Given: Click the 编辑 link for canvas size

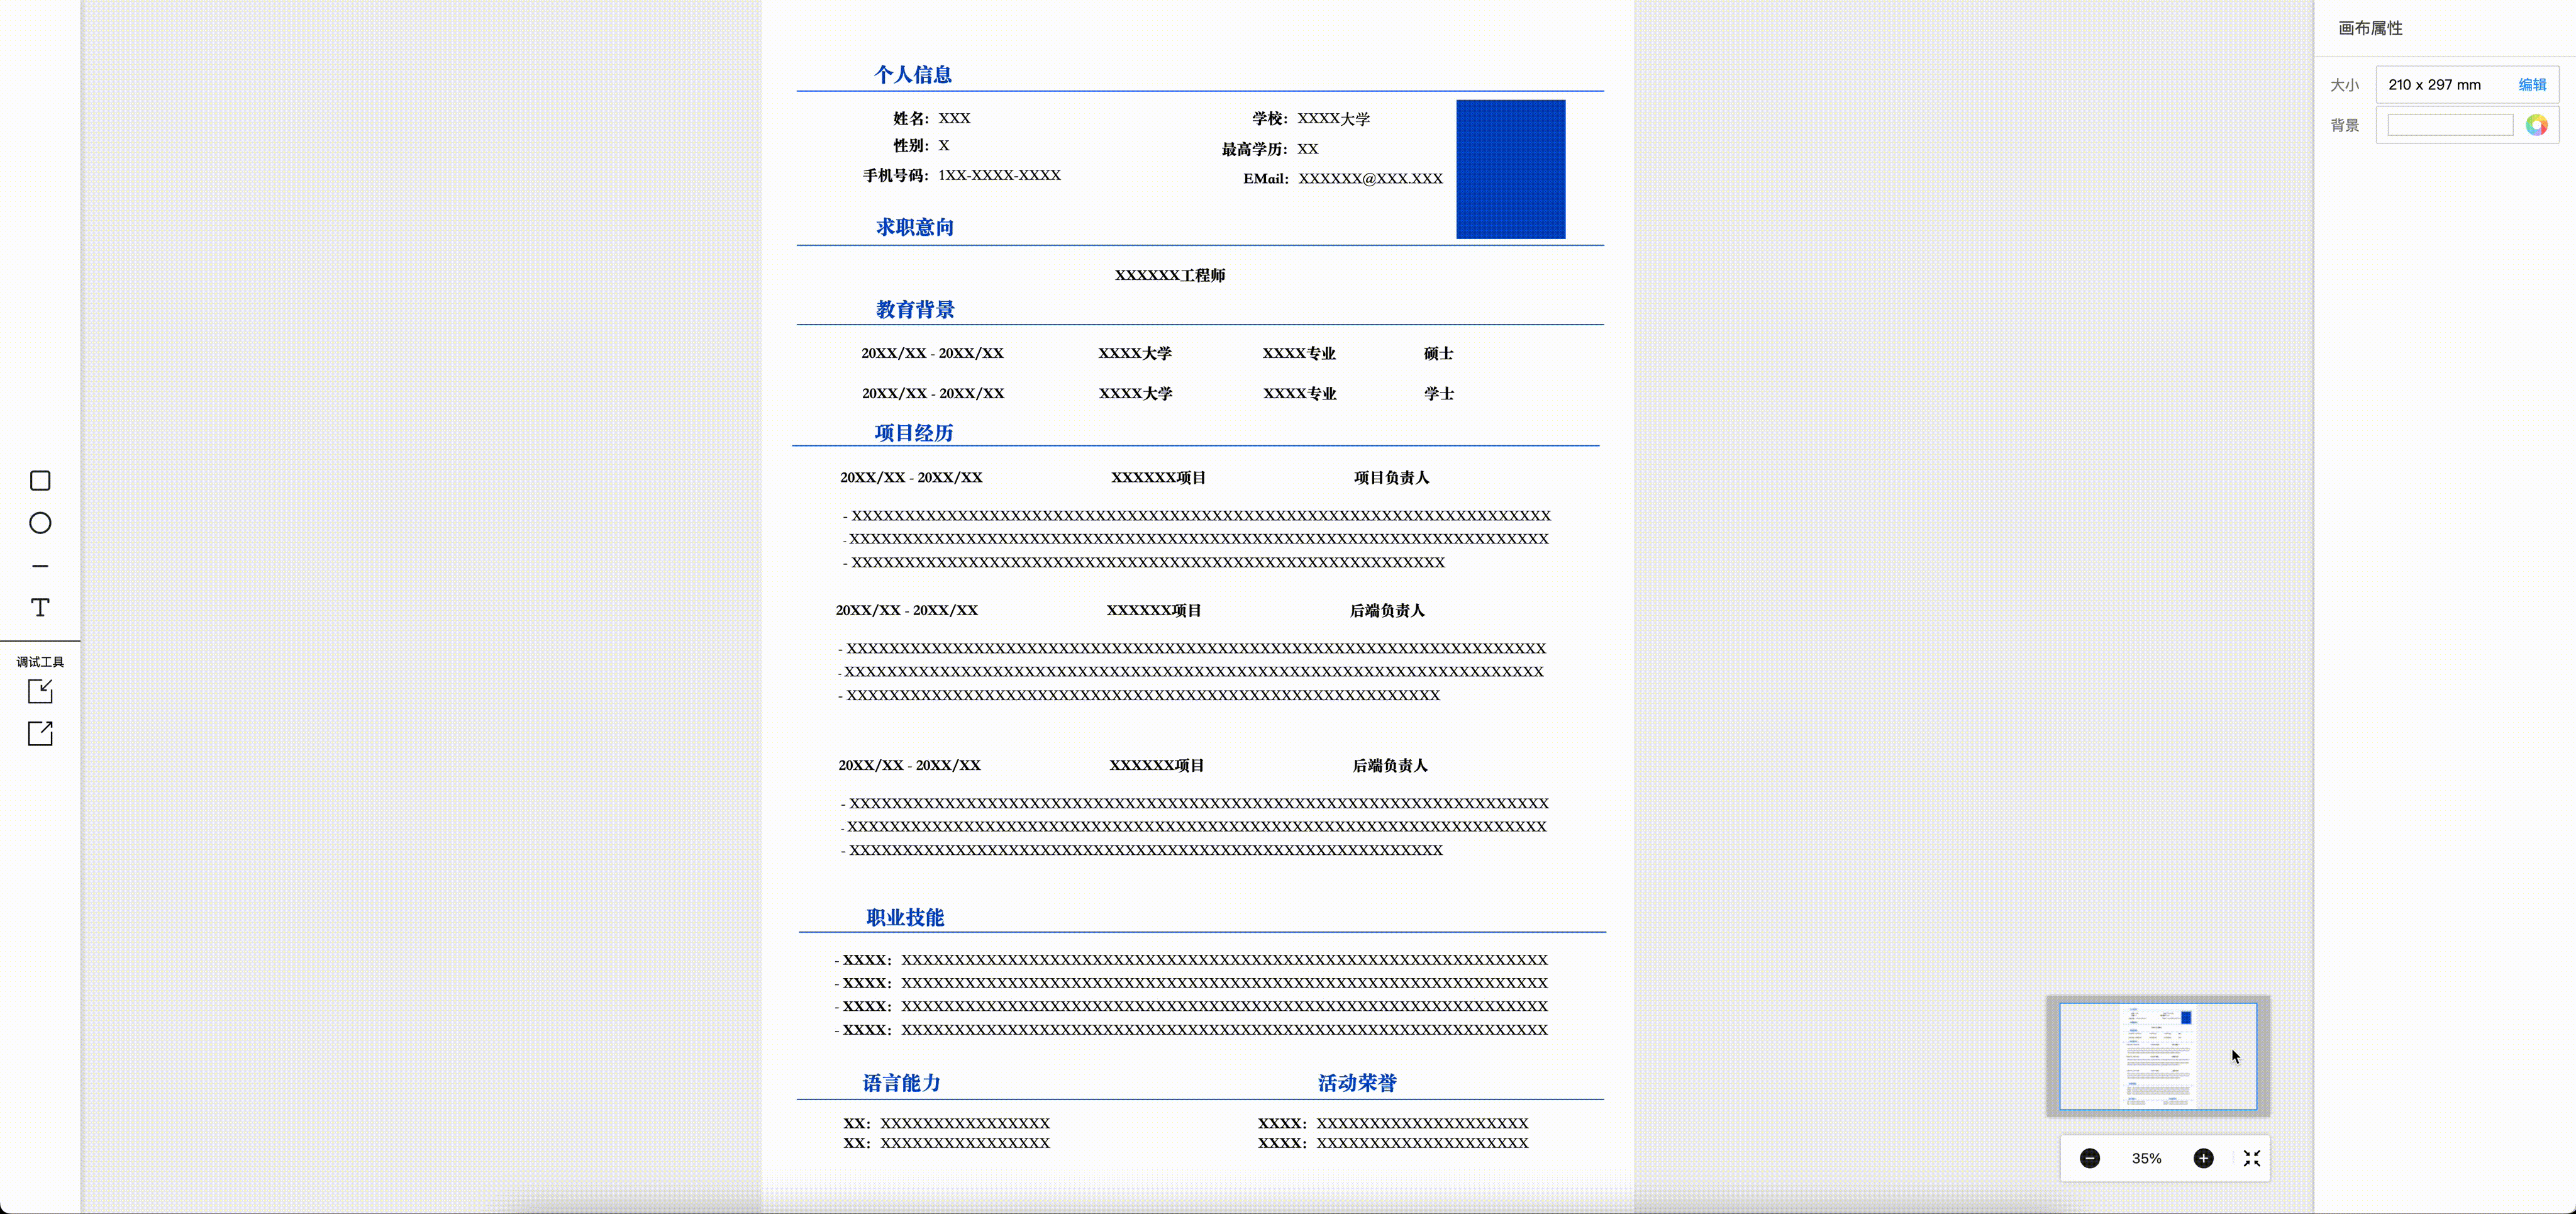Looking at the screenshot, I should pos(2532,85).
